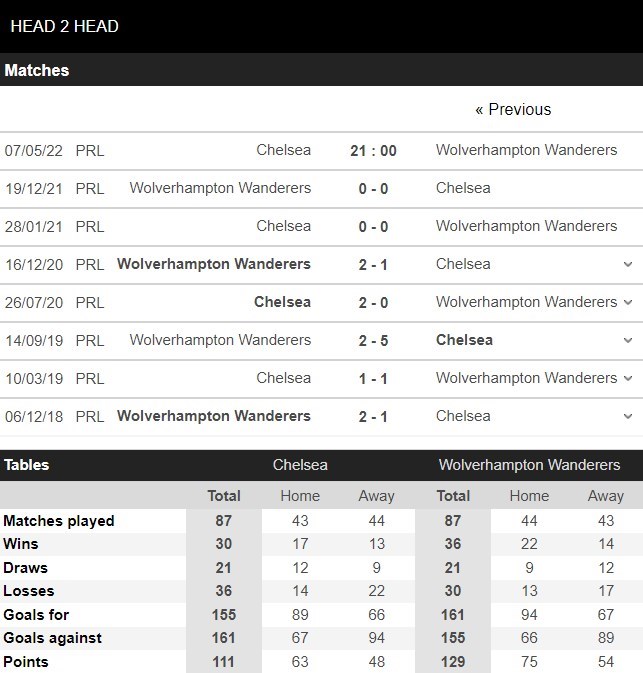The image size is (643, 673).
Task: Click the 2 - 0 score result
Action: 373,303
